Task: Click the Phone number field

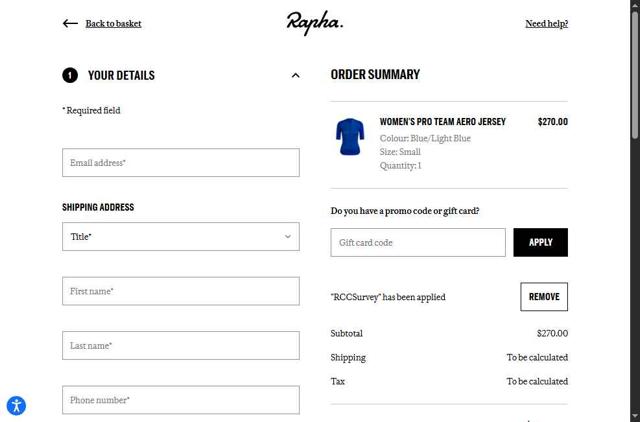Action: pyautogui.click(x=180, y=400)
